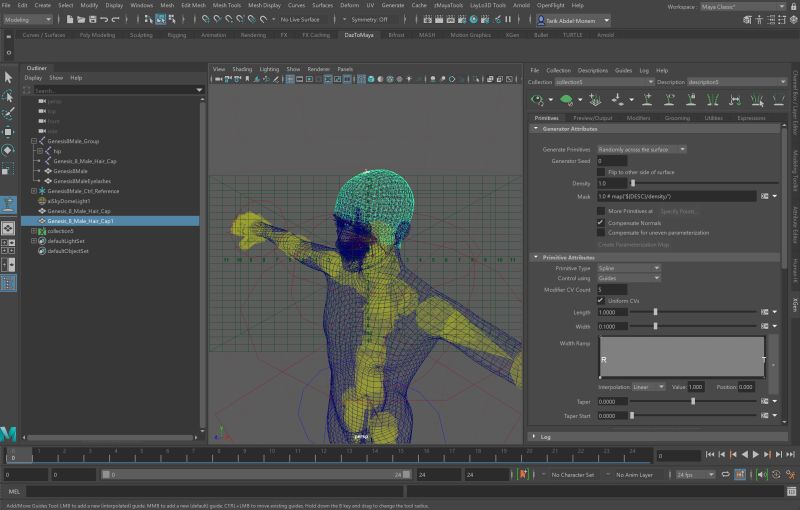
Task: Select the Move tool in toolbox
Action: tap(8, 132)
